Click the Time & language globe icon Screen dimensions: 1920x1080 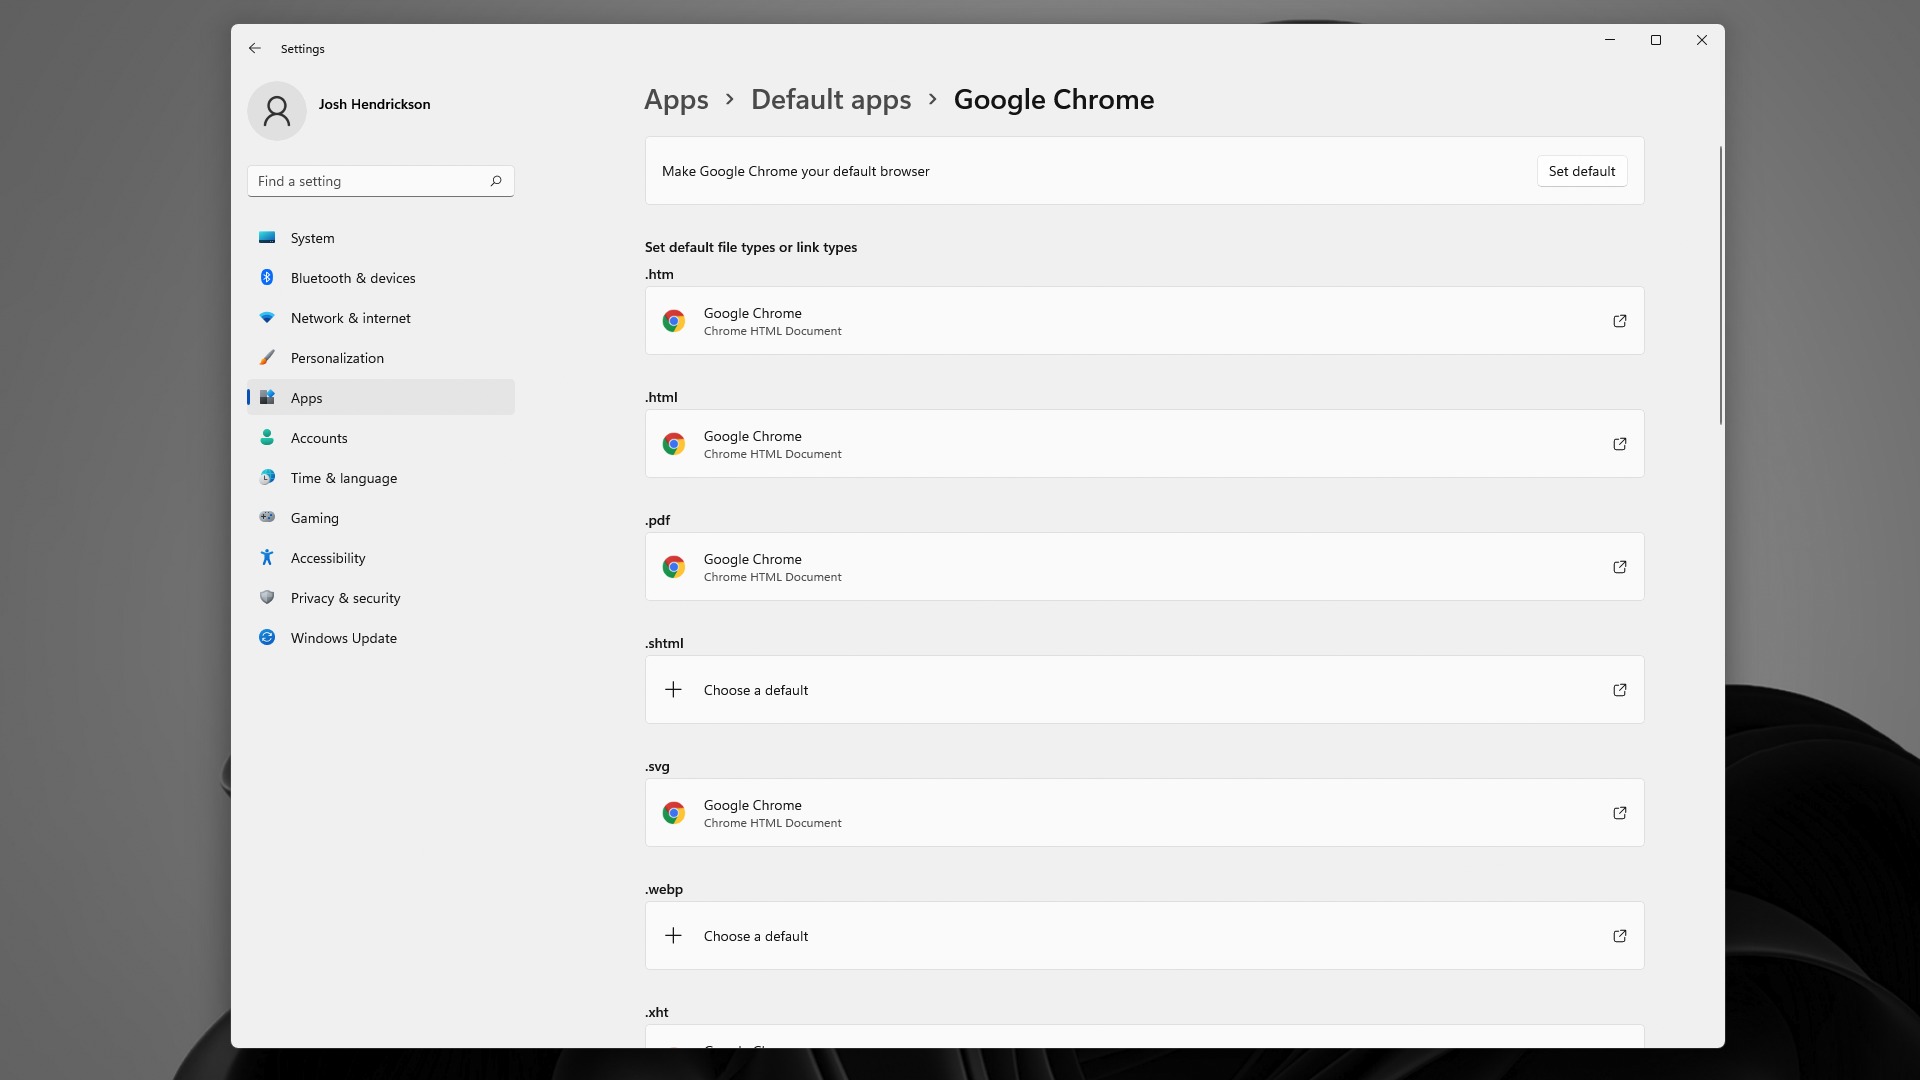click(x=267, y=478)
